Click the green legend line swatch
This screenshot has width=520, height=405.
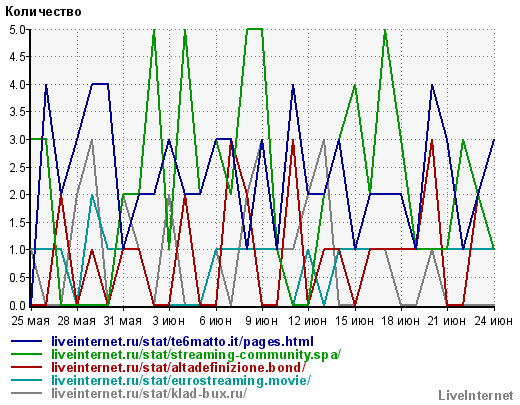(x=27, y=354)
